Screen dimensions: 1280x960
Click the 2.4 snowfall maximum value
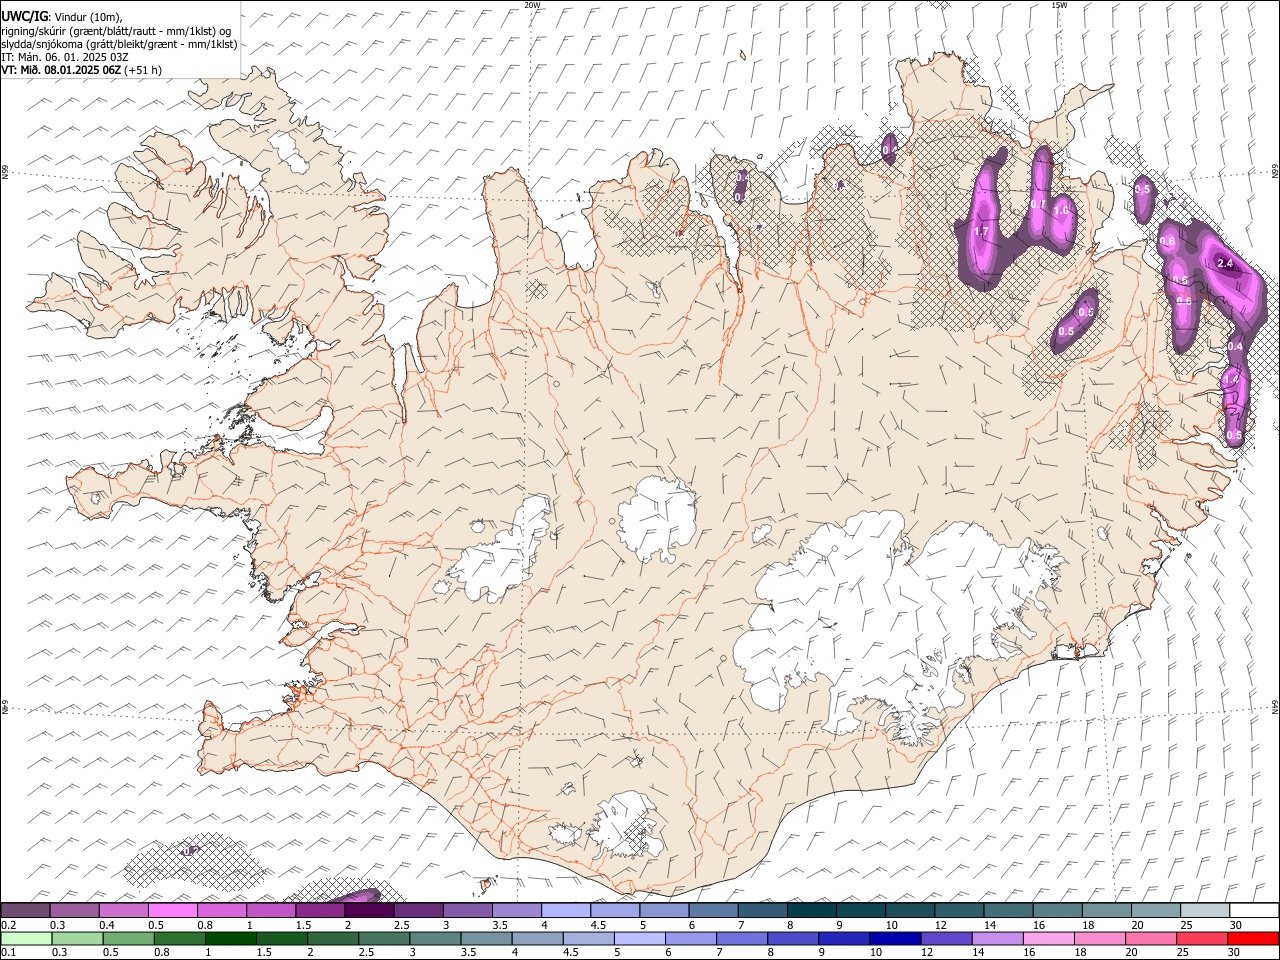[1226, 264]
